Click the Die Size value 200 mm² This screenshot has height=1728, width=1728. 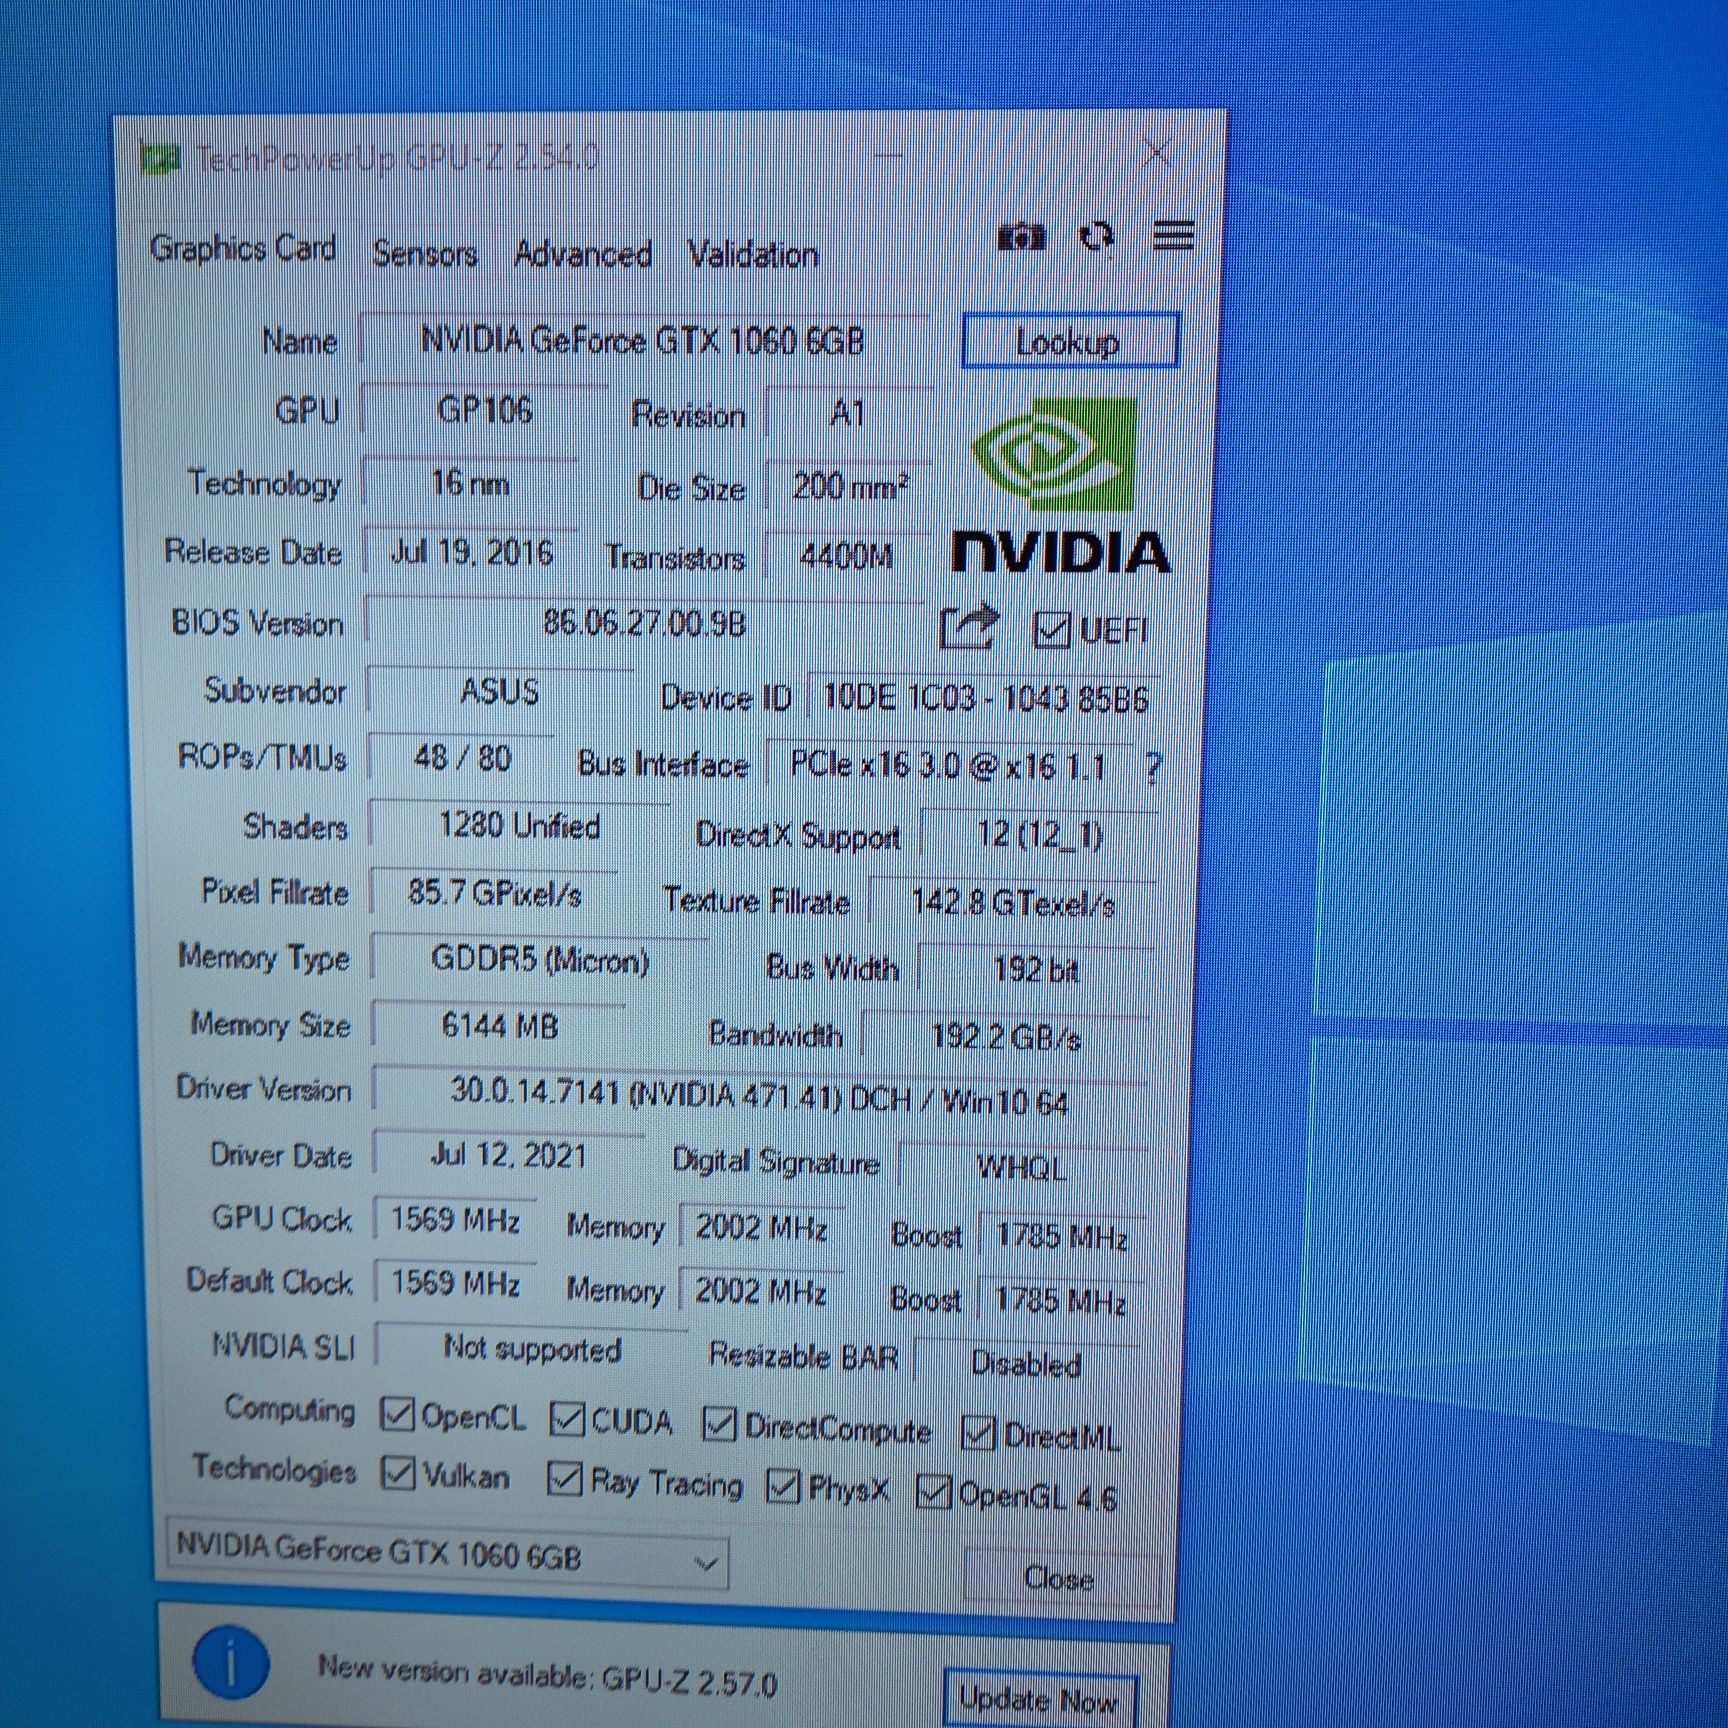[849, 487]
